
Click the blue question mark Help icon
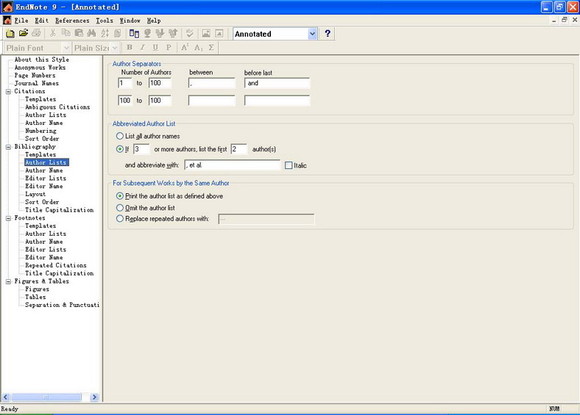(327, 34)
